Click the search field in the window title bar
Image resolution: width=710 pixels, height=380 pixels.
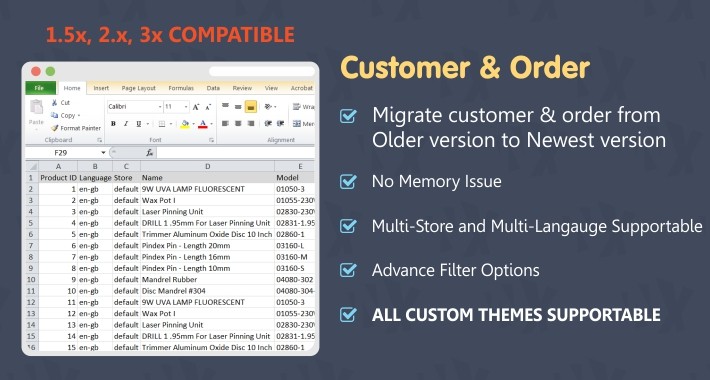click(262, 72)
